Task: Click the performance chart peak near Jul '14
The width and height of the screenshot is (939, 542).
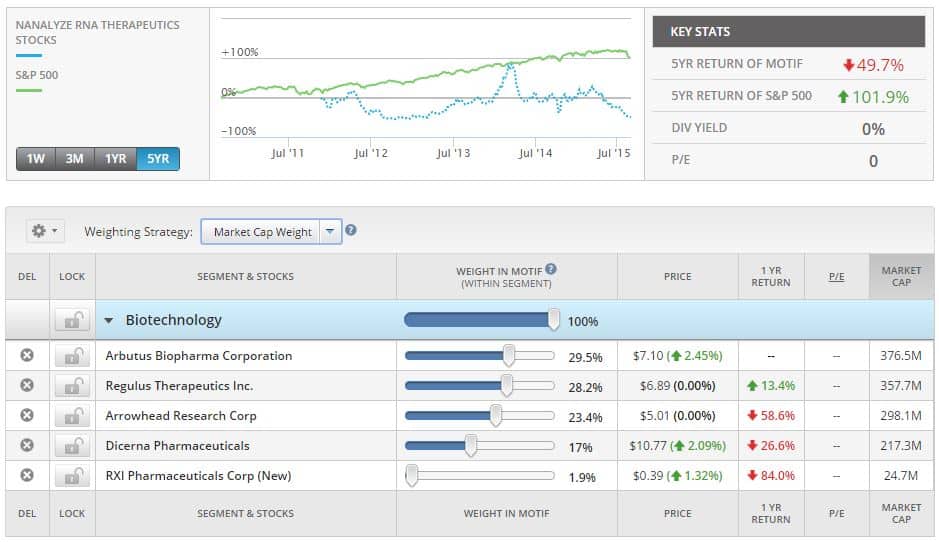Action: click(x=513, y=64)
